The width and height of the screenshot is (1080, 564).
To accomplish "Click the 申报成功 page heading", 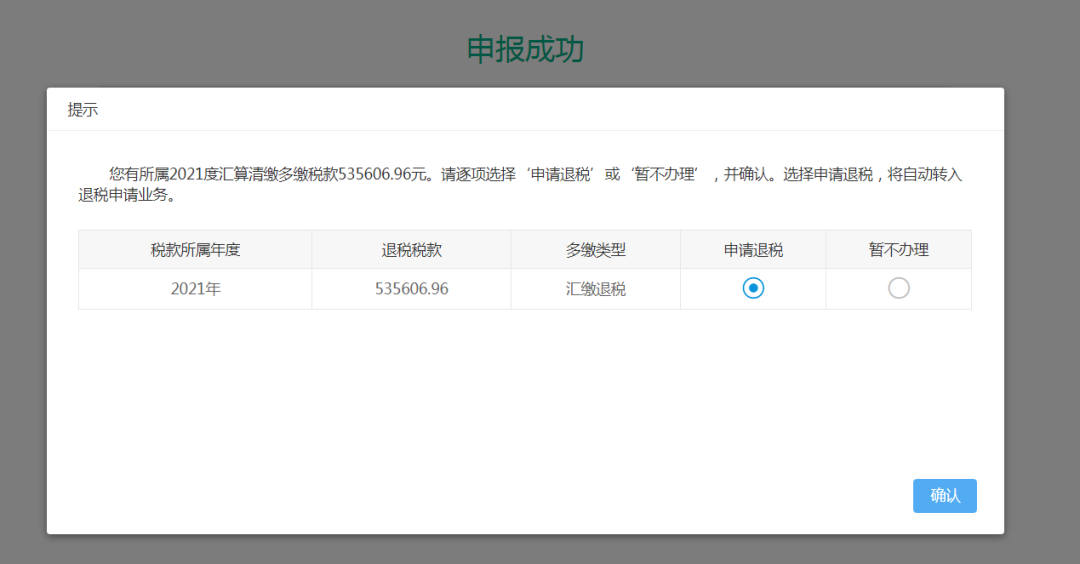I will pyautogui.click(x=525, y=49).
